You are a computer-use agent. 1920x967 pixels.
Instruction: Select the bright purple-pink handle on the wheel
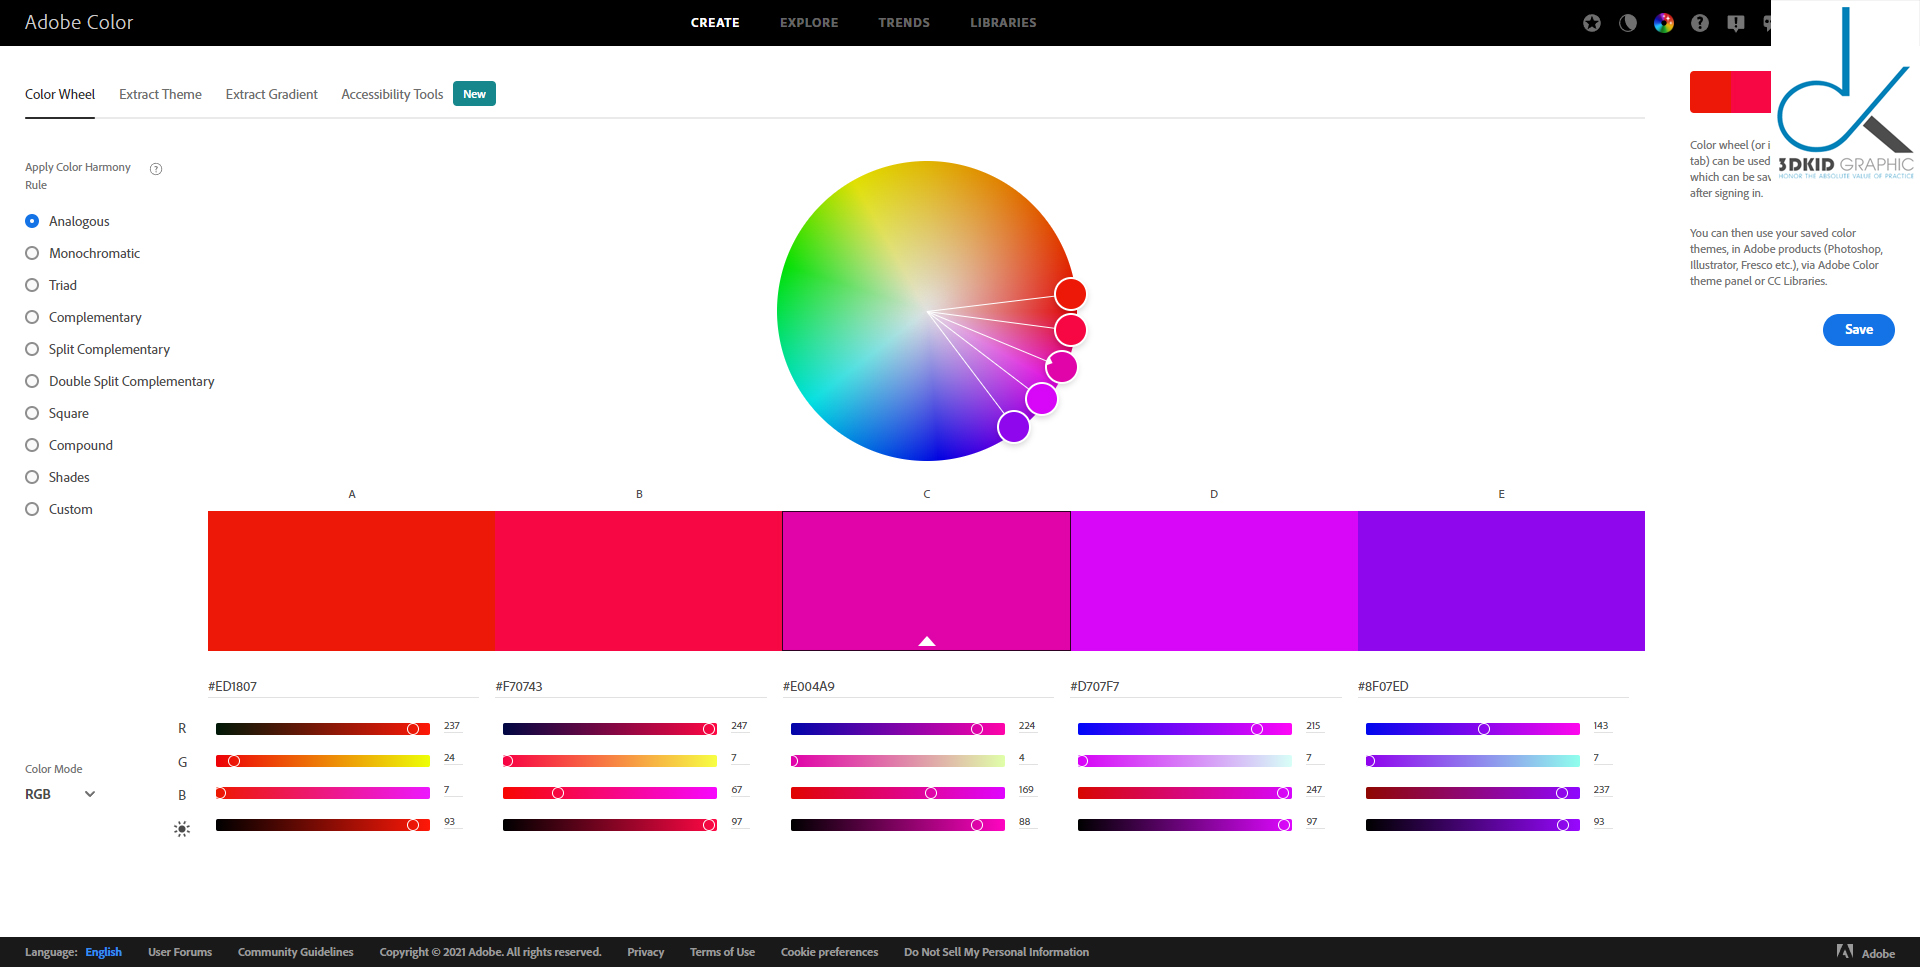[x=1042, y=399]
